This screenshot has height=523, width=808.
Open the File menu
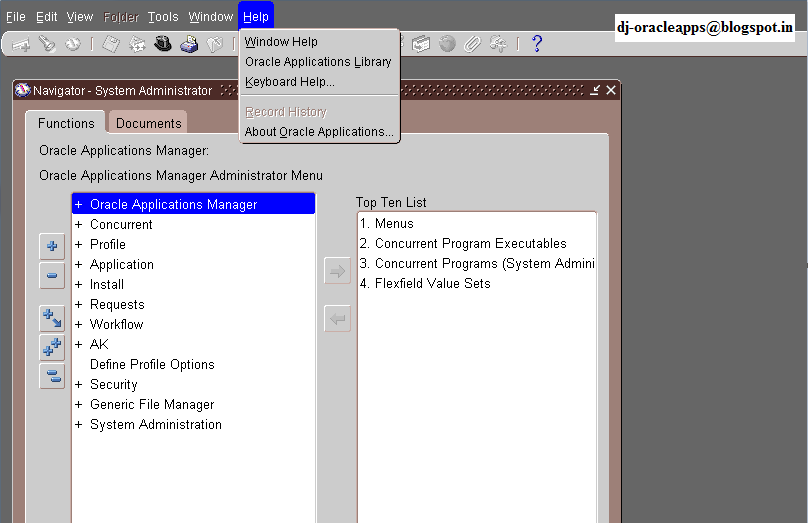[x=15, y=17]
